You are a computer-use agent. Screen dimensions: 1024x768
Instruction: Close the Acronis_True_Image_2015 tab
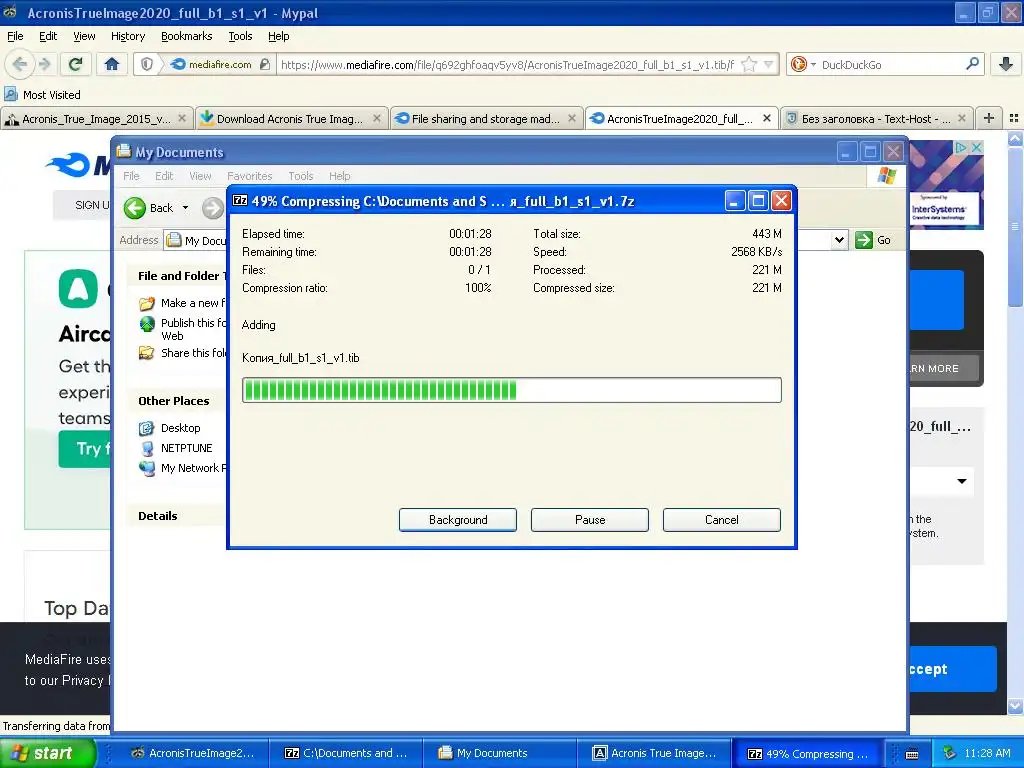coord(182,118)
